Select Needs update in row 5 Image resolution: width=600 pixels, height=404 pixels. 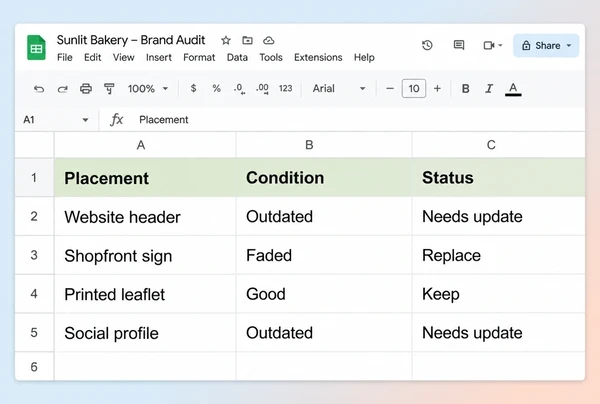(x=499, y=332)
